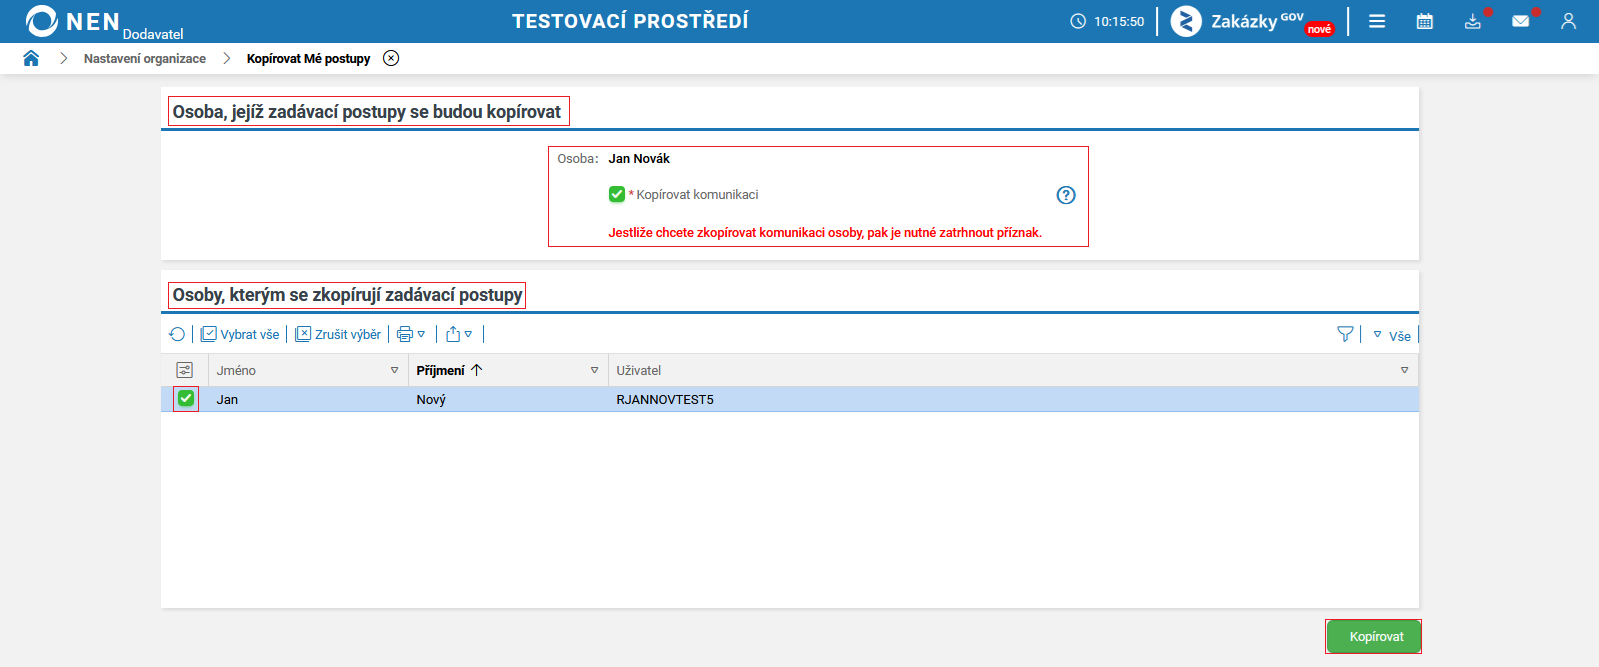1599x667 pixels.
Task: Close the Kopírovat Mé postupy breadcrumb
Action: (391, 58)
